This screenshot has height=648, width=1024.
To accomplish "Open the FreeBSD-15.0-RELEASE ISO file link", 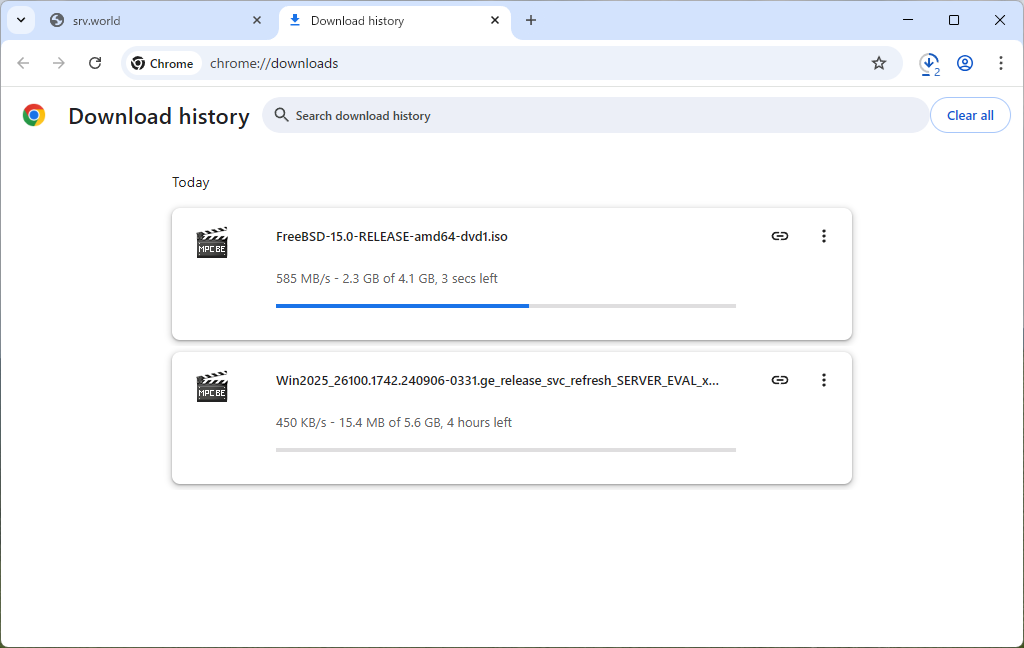I will (x=391, y=236).
